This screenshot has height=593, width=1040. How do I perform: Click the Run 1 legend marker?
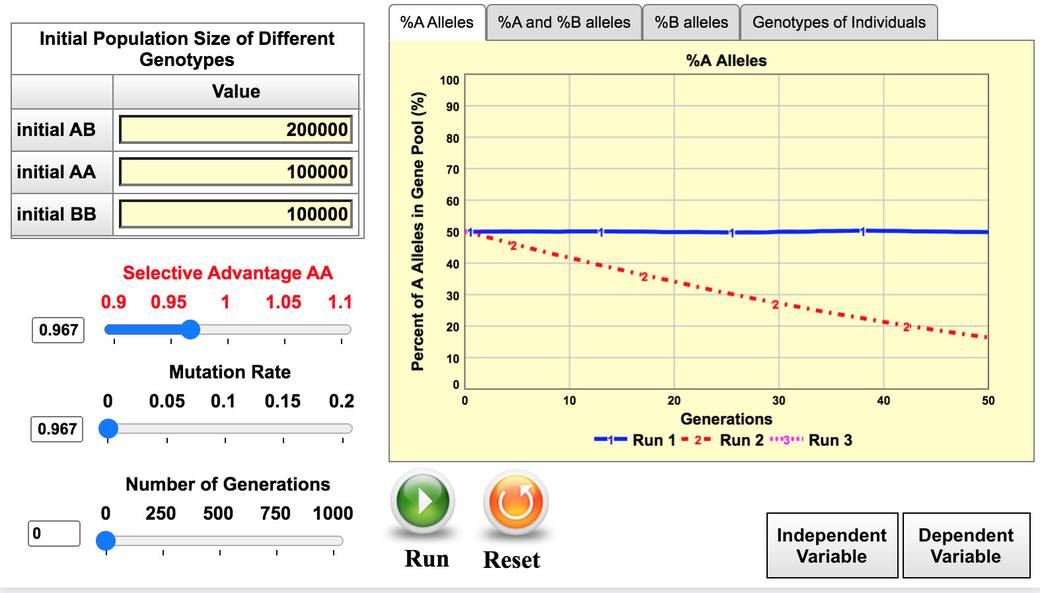(x=610, y=440)
